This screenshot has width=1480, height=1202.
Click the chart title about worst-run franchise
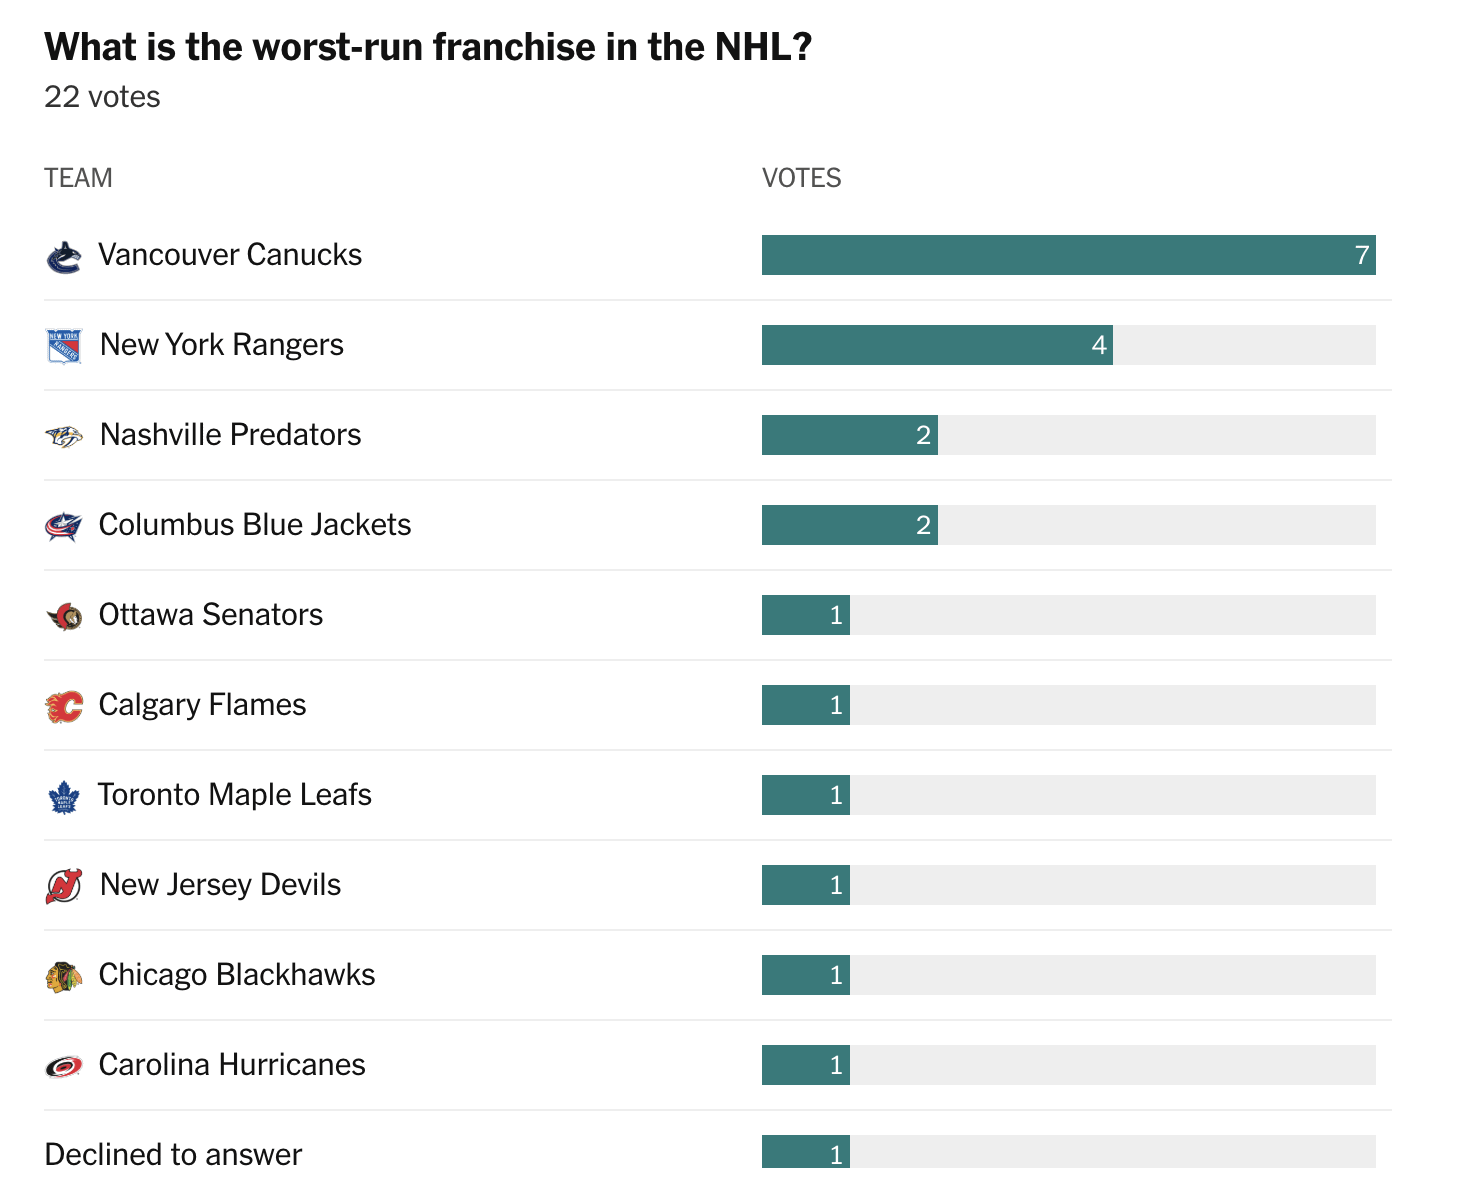coord(428,47)
